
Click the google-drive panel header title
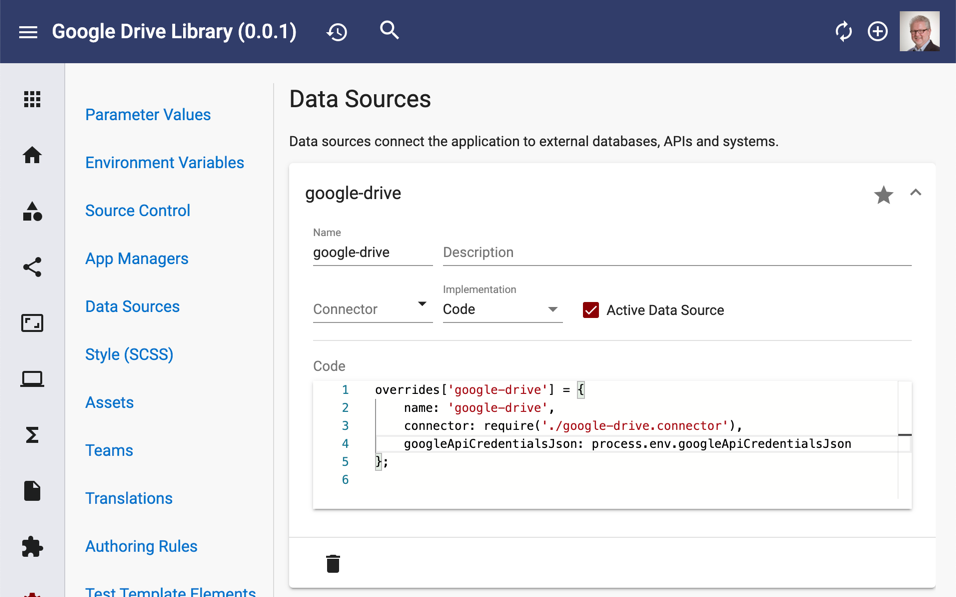coord(353,193)
